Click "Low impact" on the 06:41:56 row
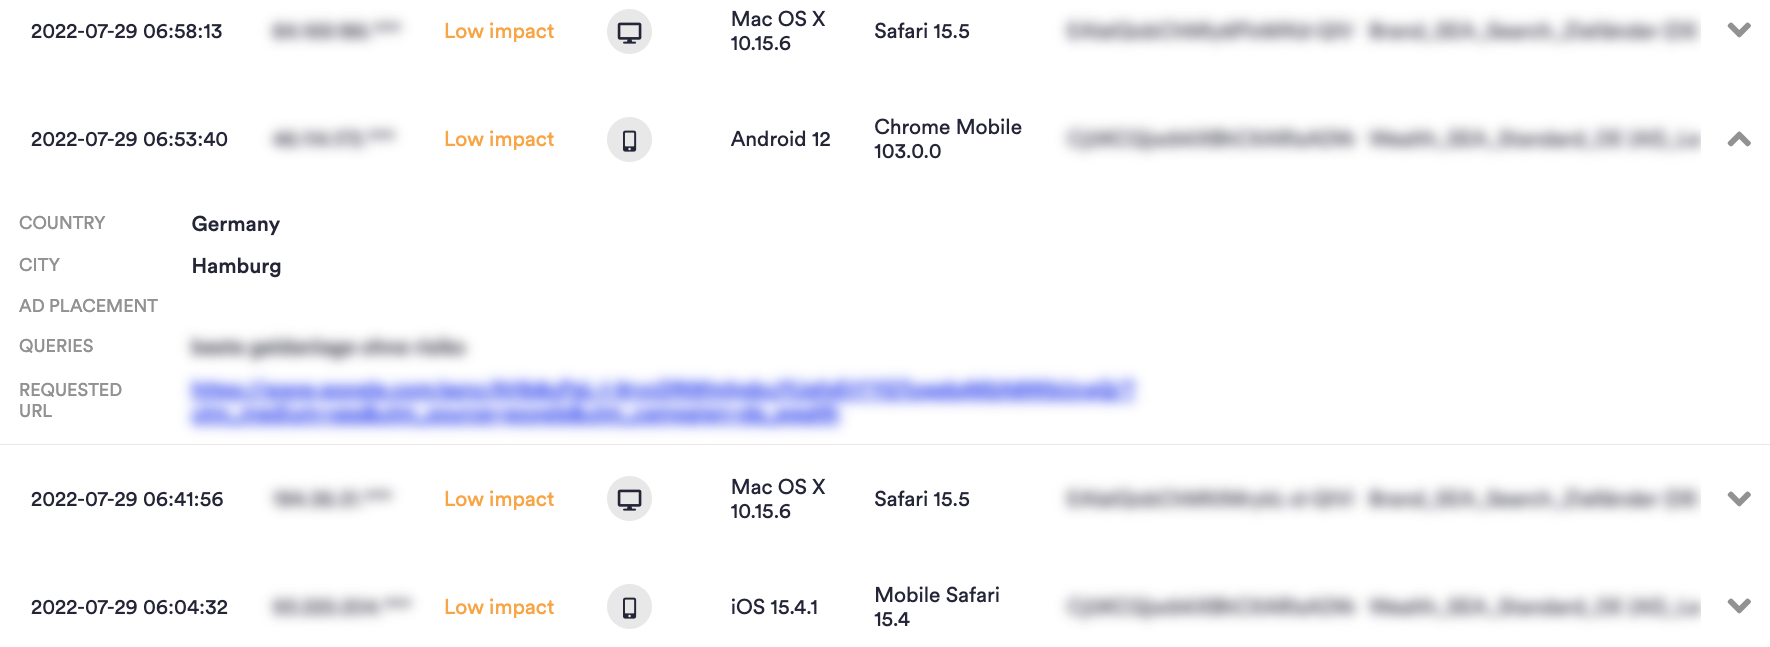1770x647 pixels. pos(498,498)
